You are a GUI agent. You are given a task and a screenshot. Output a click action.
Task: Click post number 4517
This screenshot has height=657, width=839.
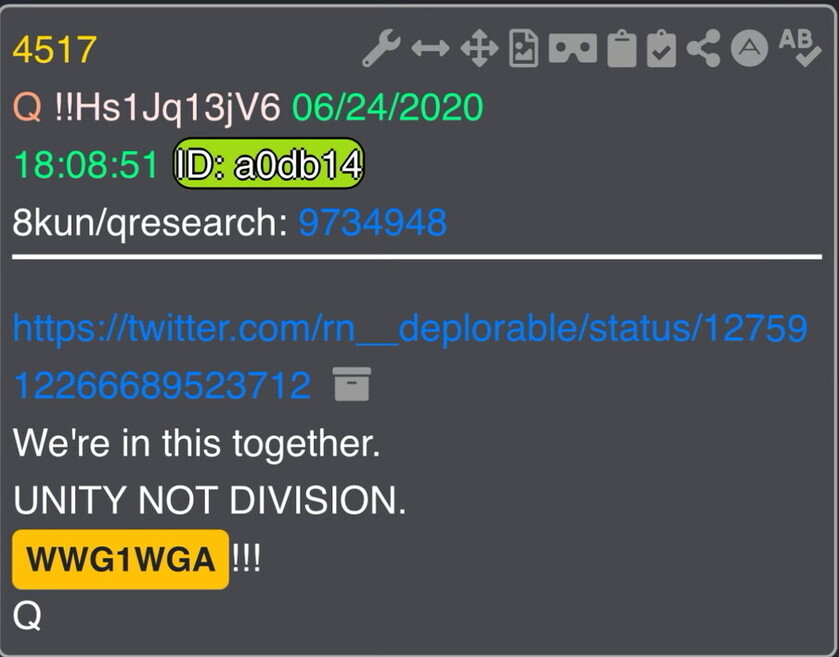54,49
